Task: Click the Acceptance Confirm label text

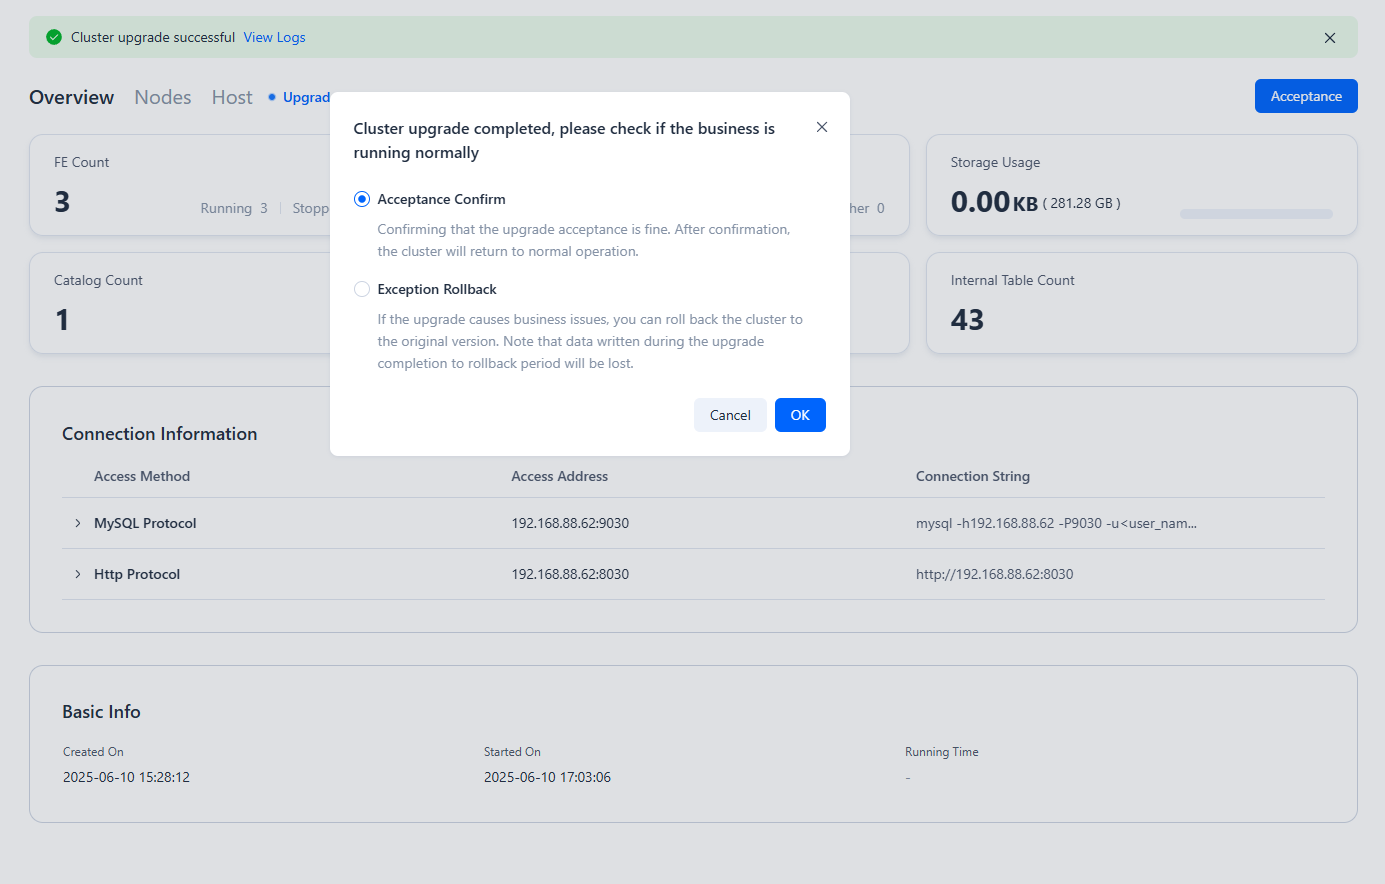Action: click(x=441, y=199)
